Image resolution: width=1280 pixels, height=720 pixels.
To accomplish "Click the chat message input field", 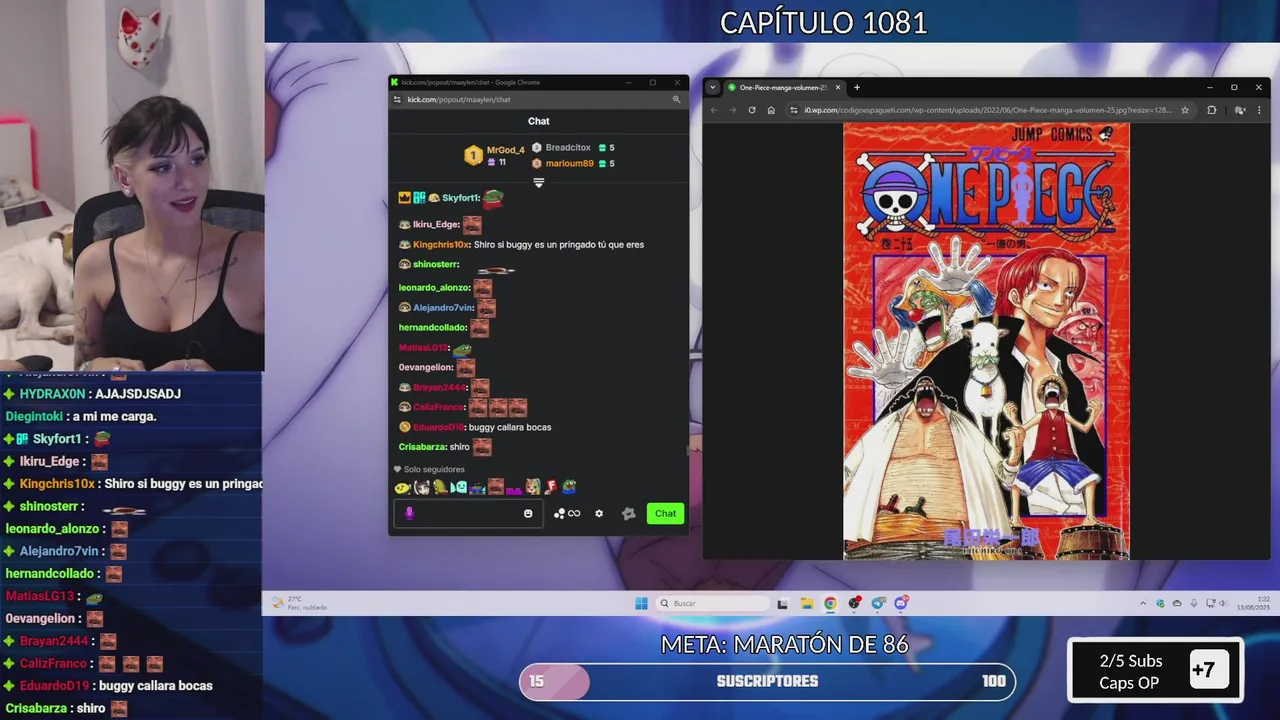I will point(468,513).
